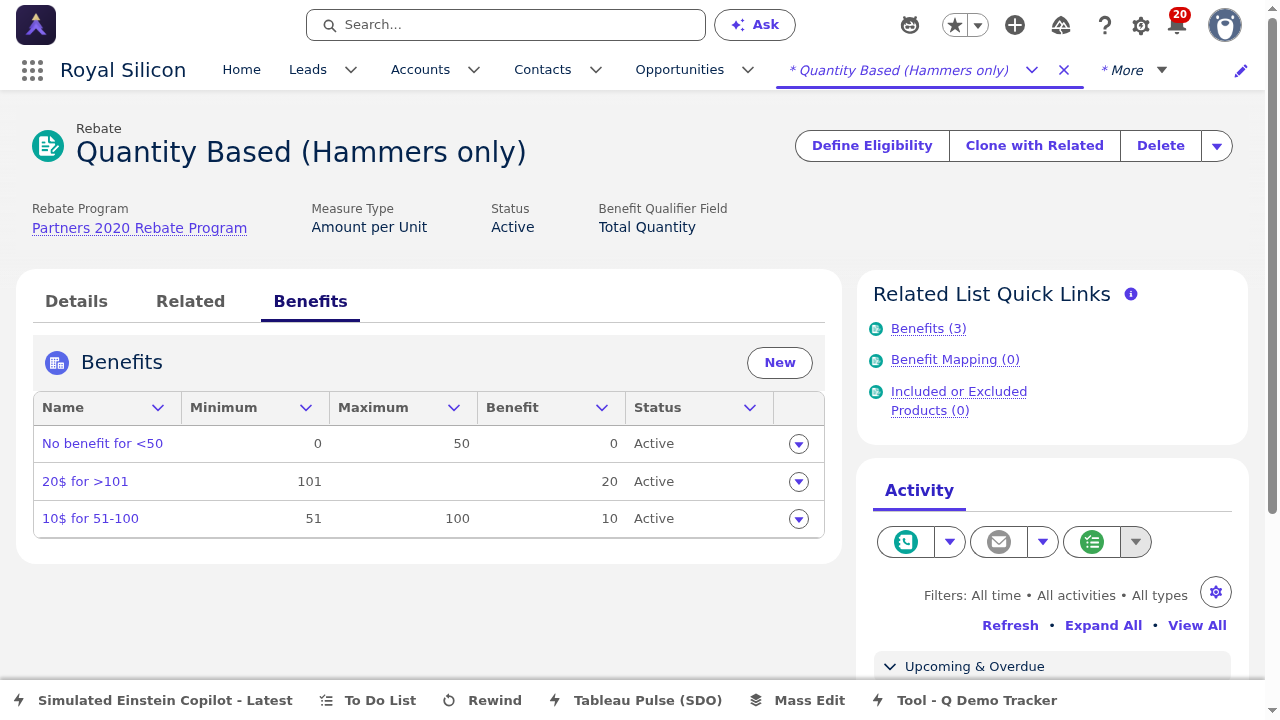Open Benefit column sort menu
Viewport: 1280px width, 720px height.
[x=602, y=408]
